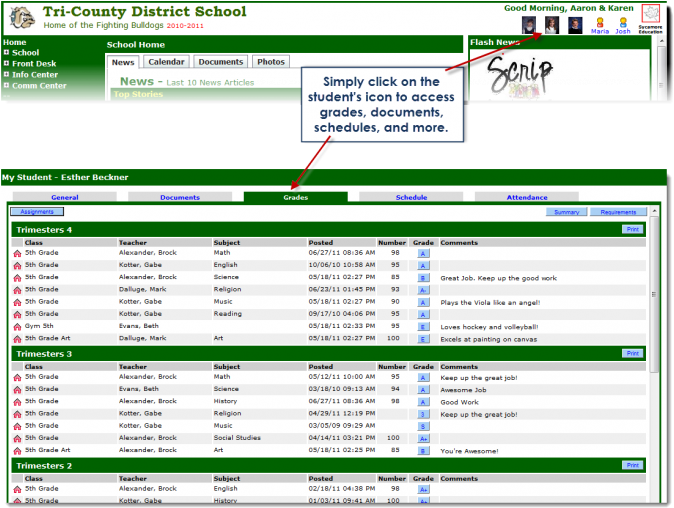Click the comment 'Excels at painting on canvas'
Image resolution: width=674 pixels, height=508 pixels.
pyautogui.click(x=488, y=340)
